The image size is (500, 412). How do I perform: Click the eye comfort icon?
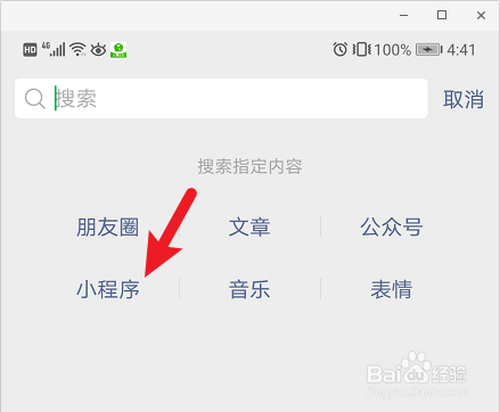[98, 50]
